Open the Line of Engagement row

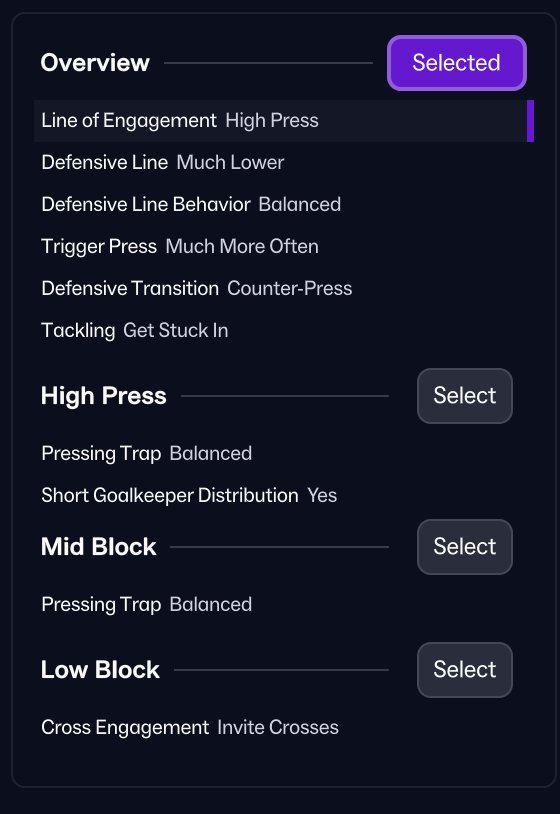[x=283, y=120]
